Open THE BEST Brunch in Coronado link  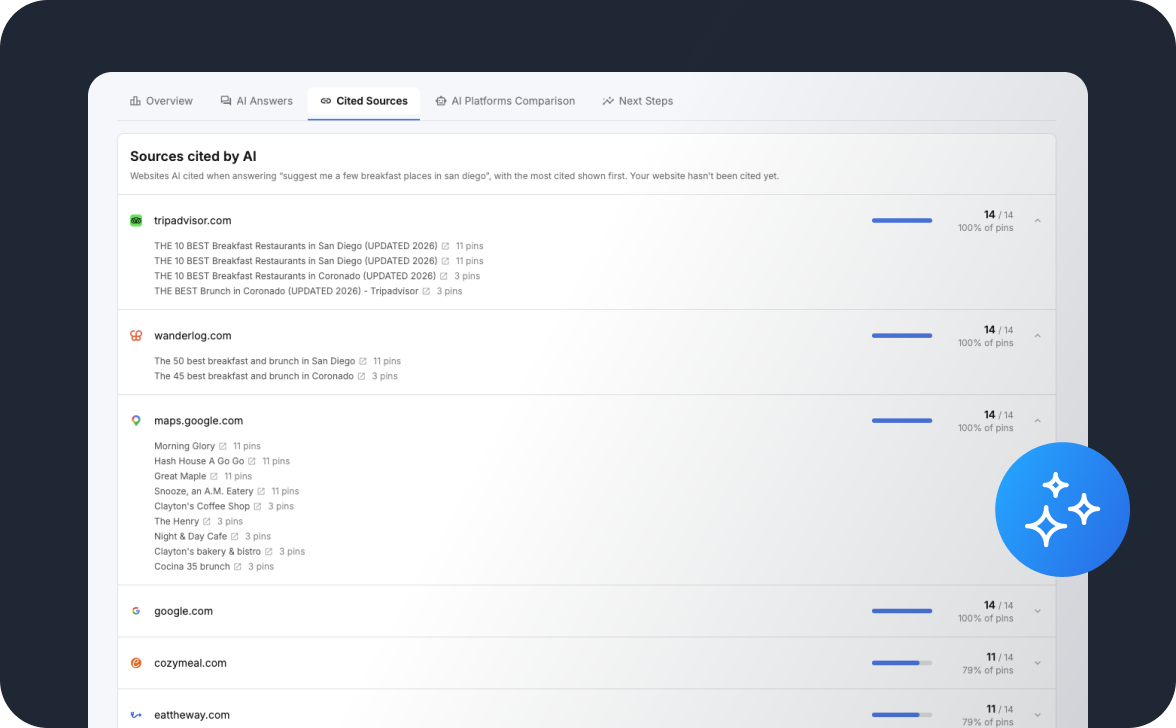[x=286, y=291]
